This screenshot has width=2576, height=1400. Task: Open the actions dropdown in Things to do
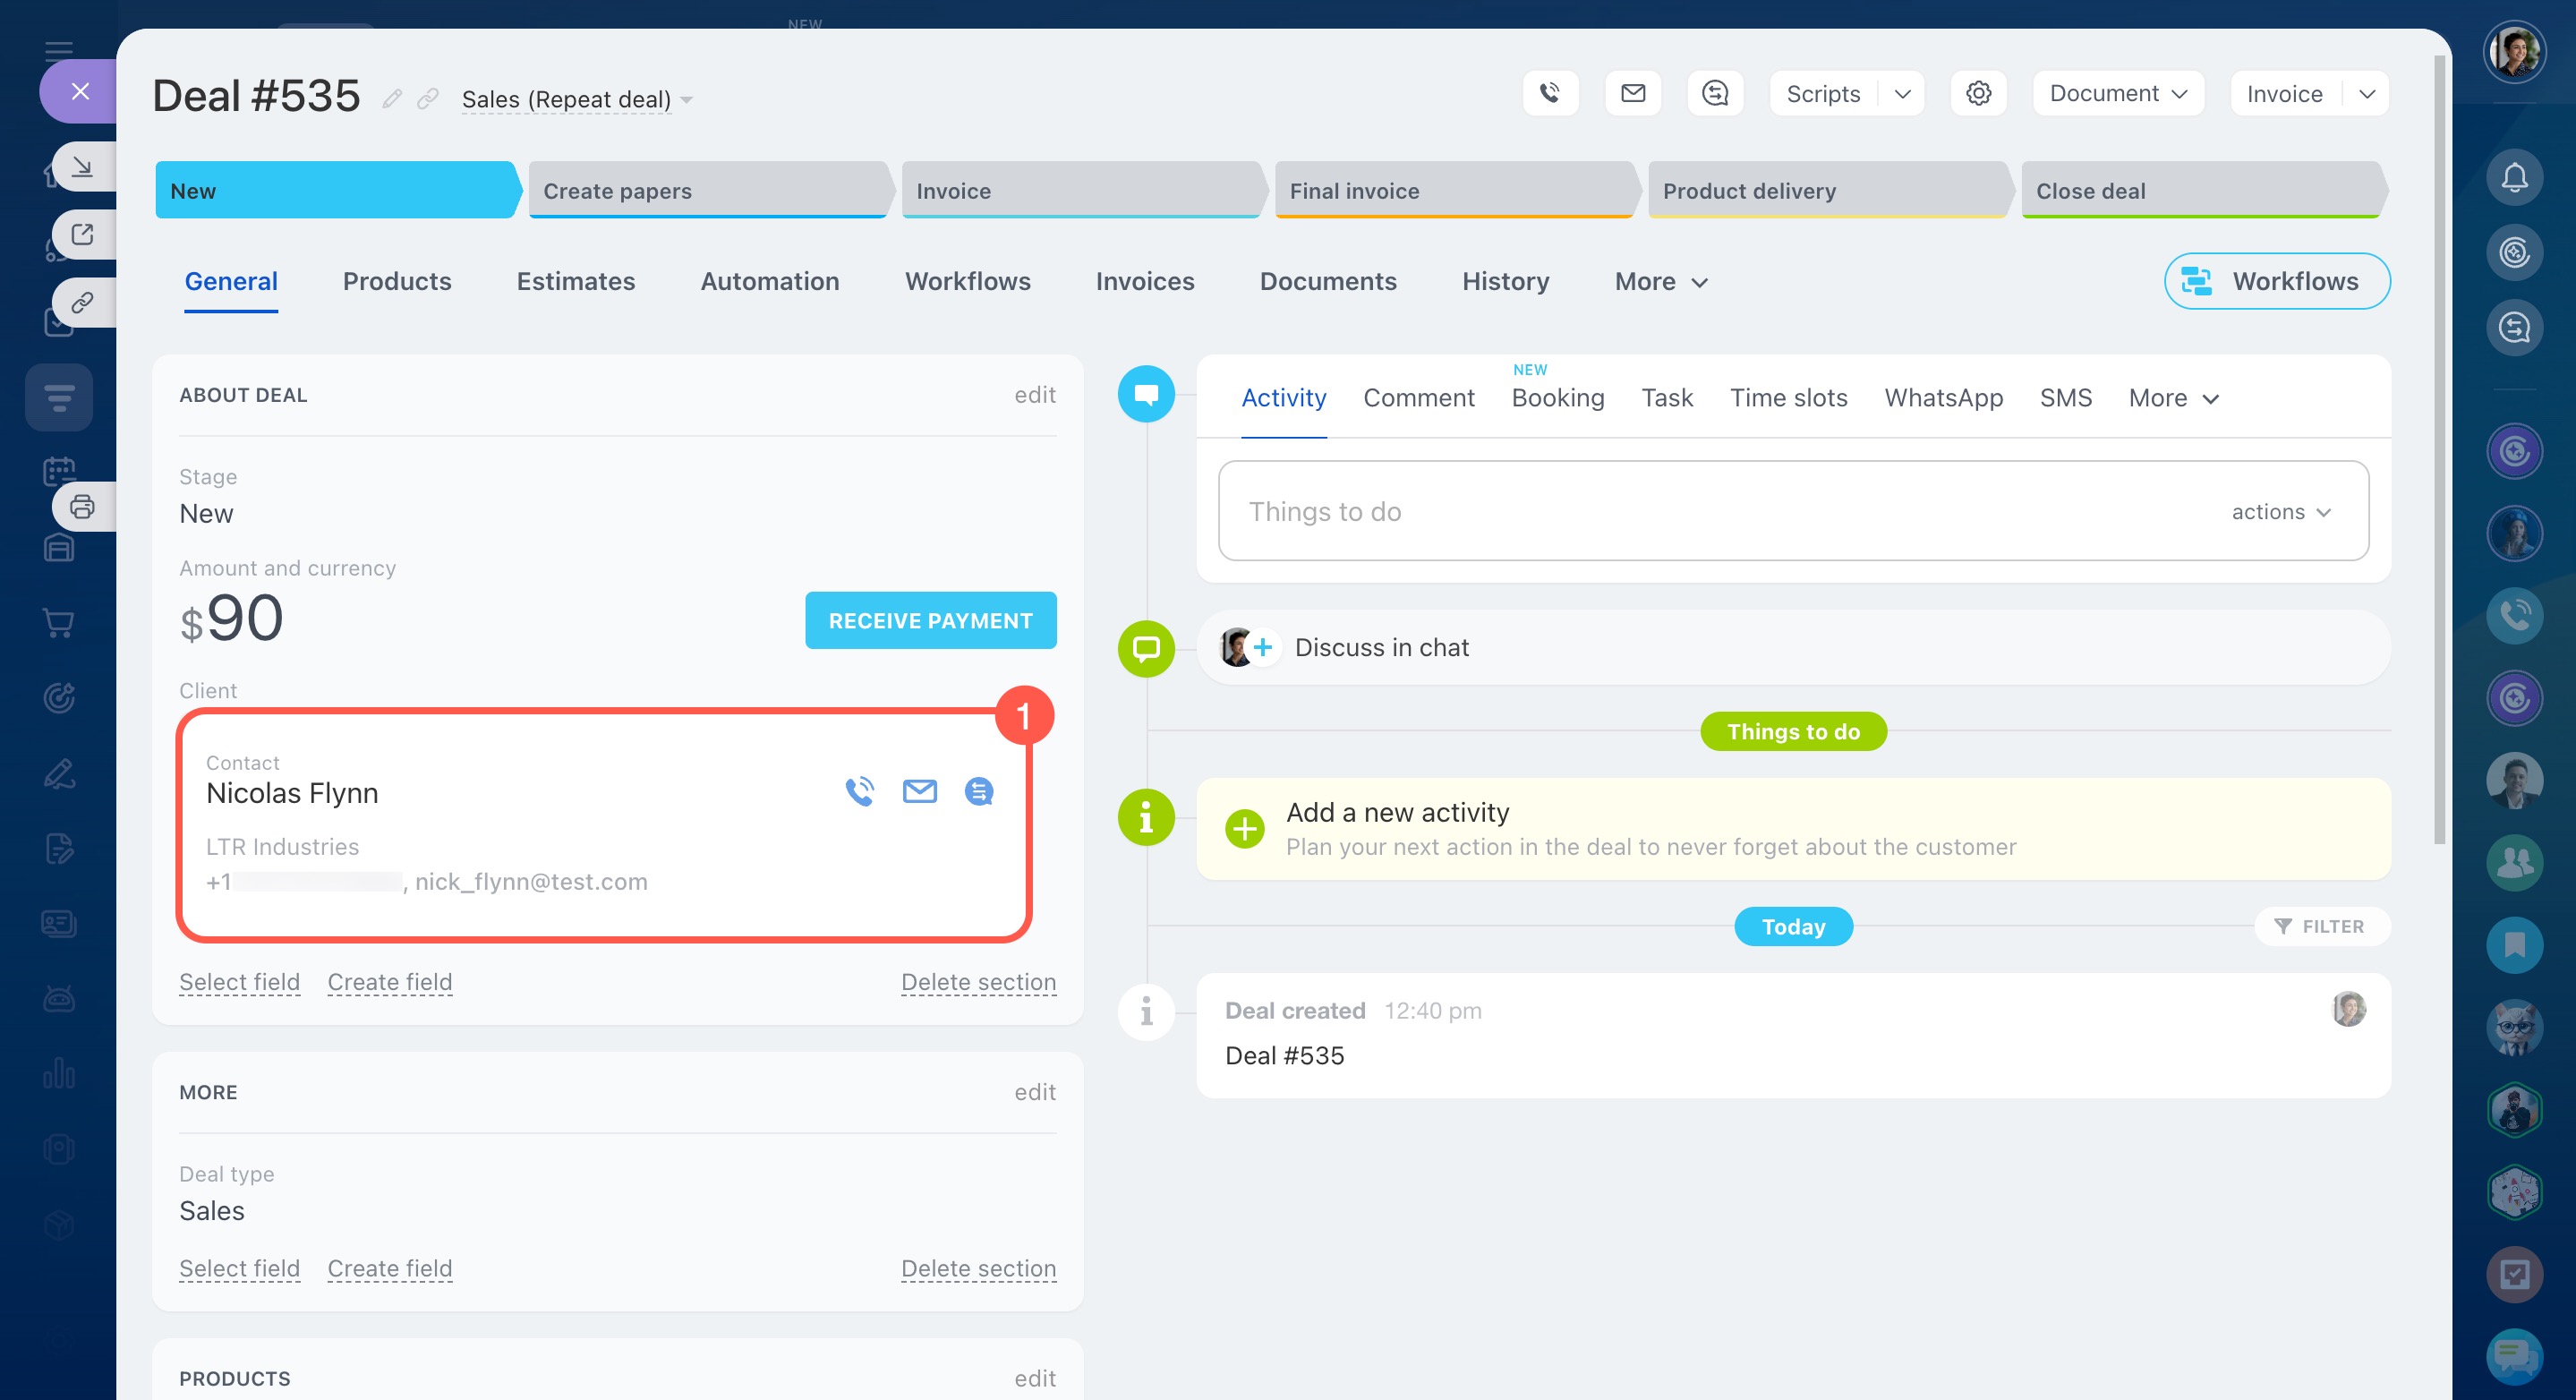(x=2280, y=512)
